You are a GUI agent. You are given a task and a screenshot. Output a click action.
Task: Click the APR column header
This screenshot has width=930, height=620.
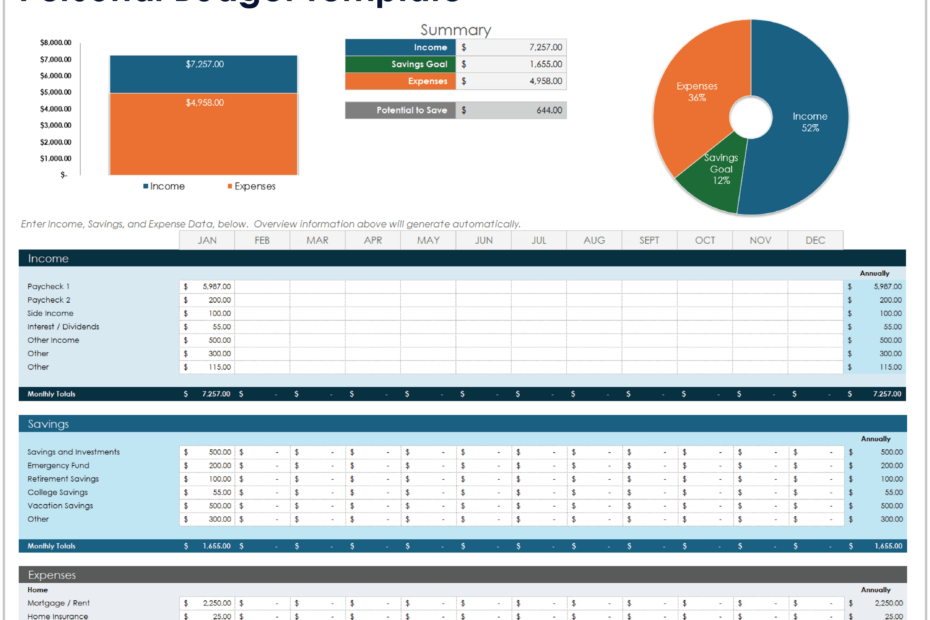372,240
